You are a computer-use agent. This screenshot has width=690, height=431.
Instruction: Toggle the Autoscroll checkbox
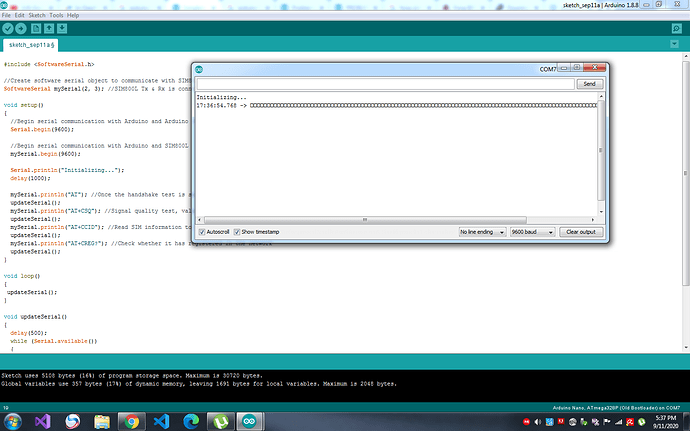[x=202, y=232]
